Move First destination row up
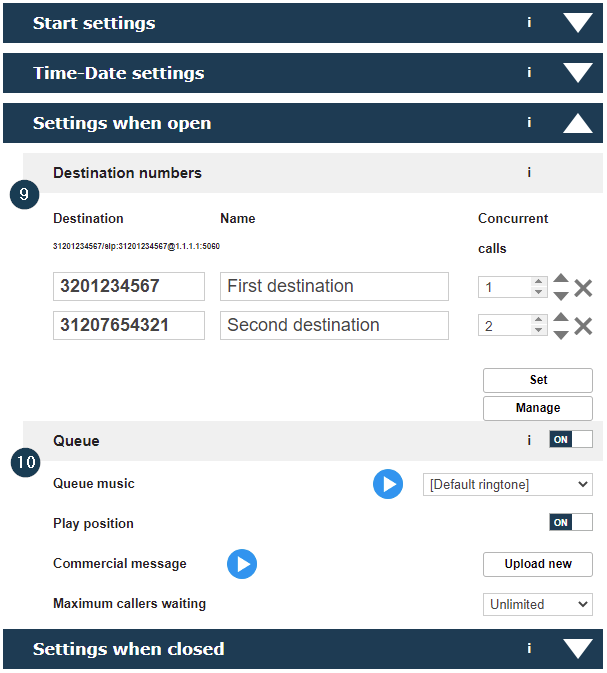This screenshot has height=673, width=607. pyautogui.click(x=561, y=278)
